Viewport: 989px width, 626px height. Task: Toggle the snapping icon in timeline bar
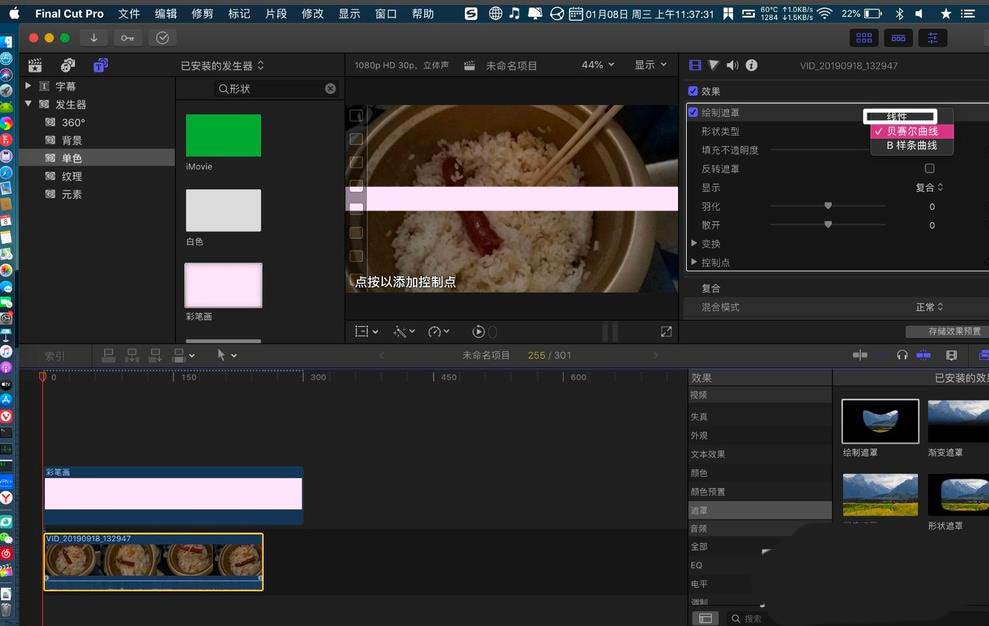tap(923, 355)
